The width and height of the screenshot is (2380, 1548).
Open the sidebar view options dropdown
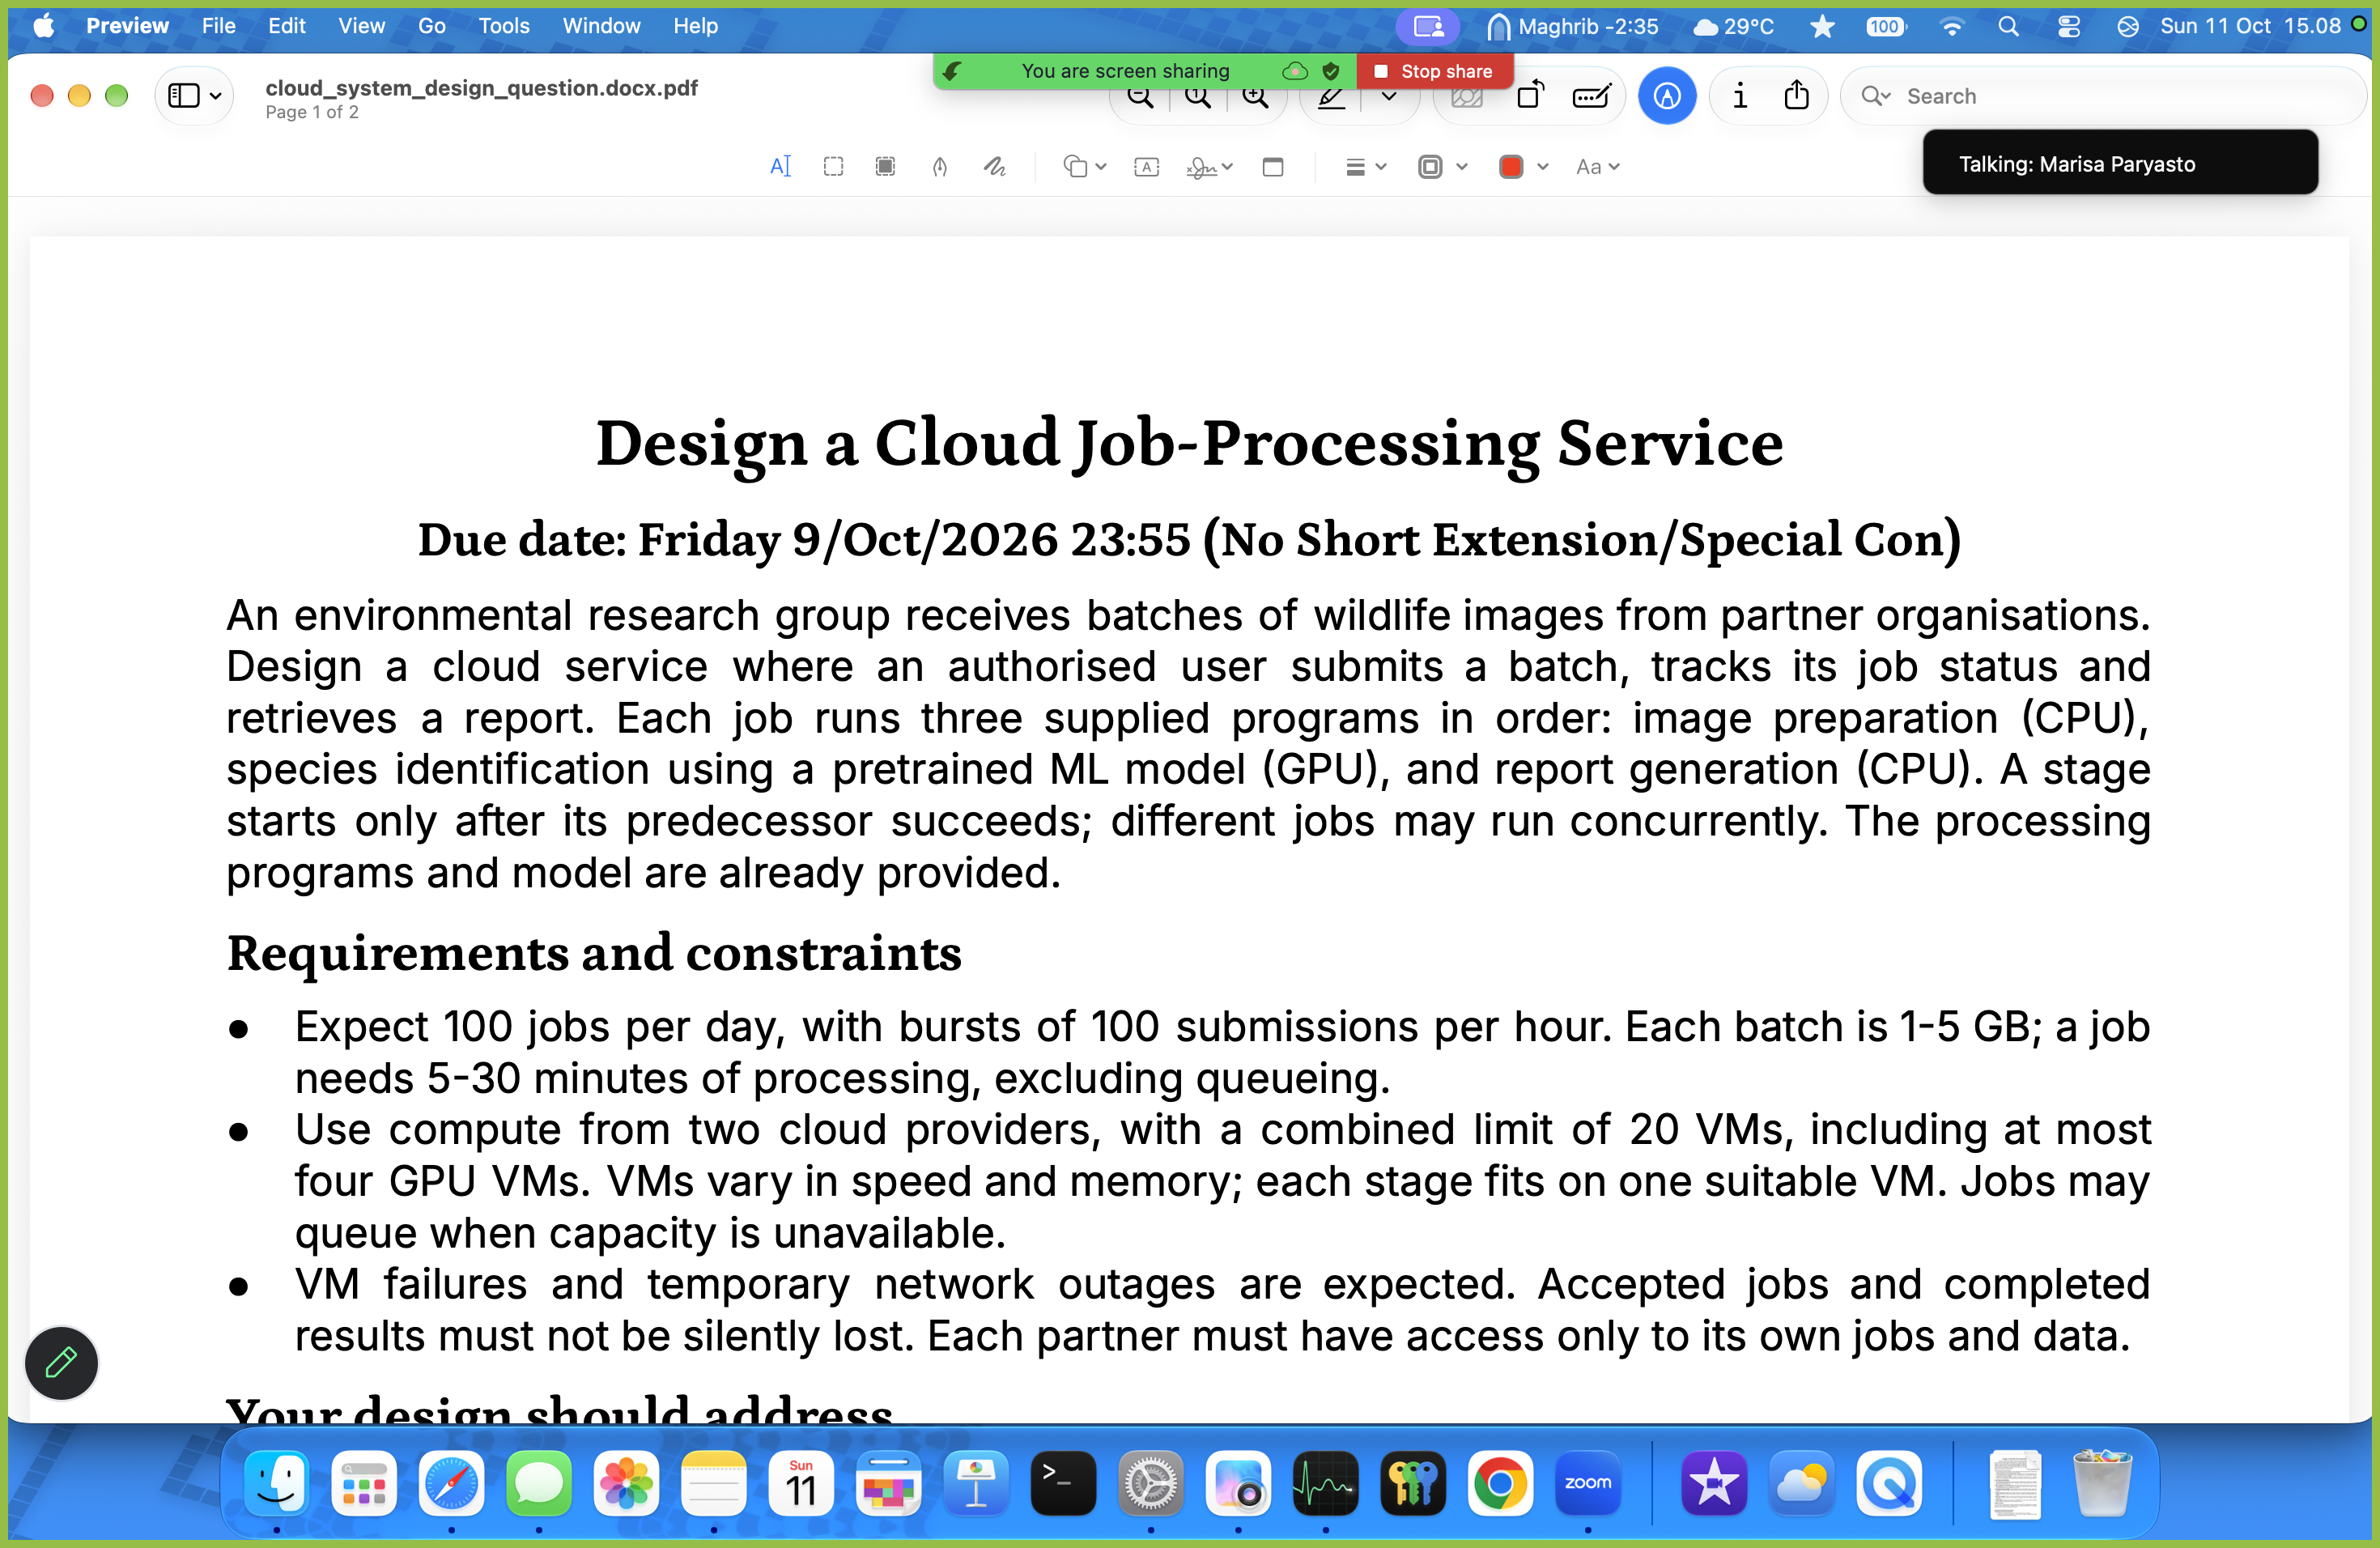click(194, 96)
